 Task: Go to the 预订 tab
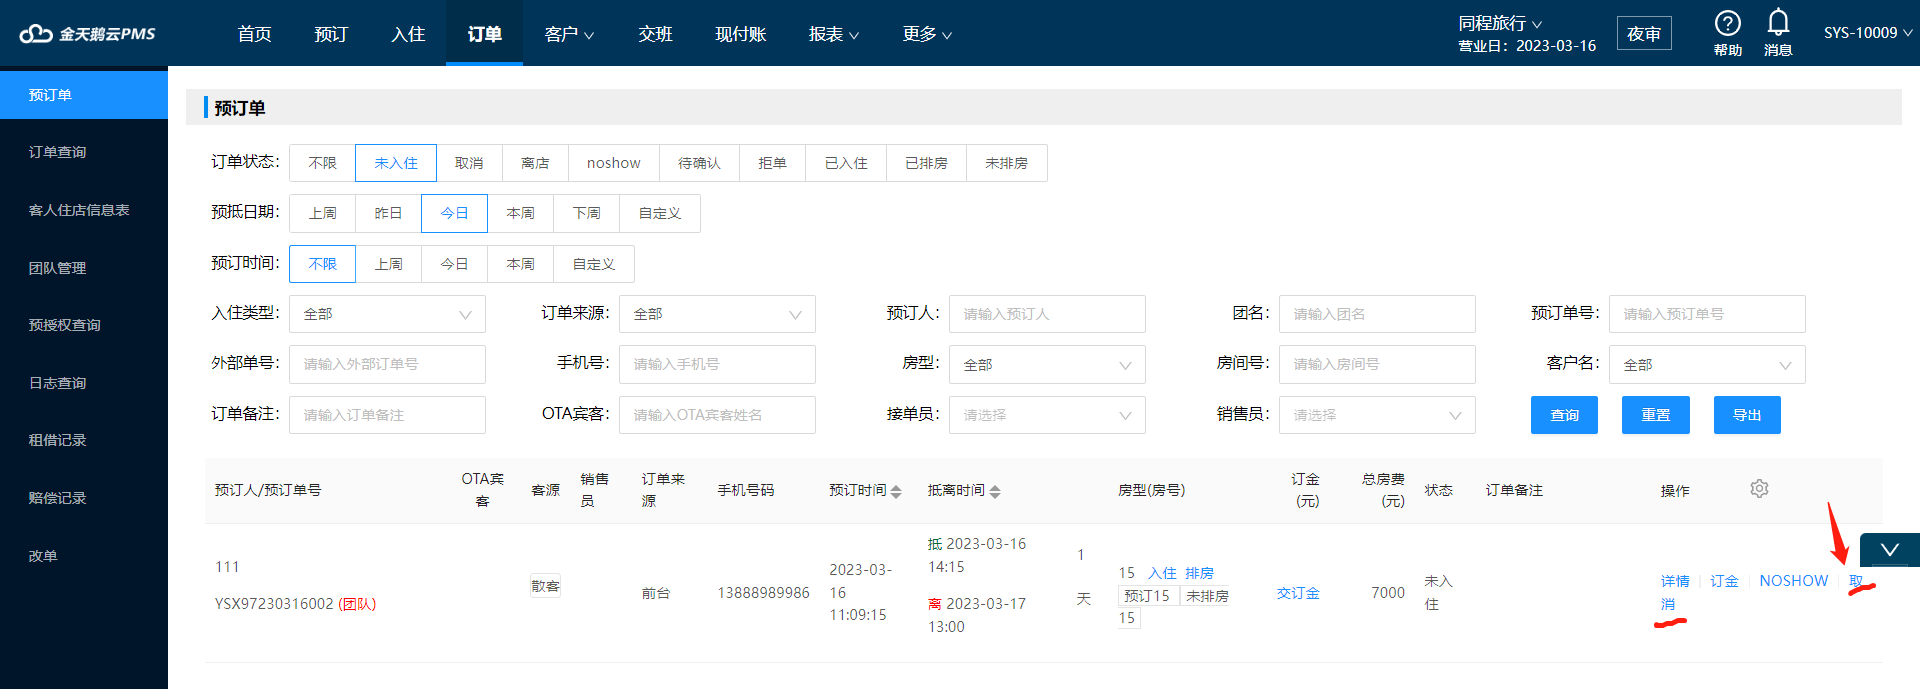331,34
